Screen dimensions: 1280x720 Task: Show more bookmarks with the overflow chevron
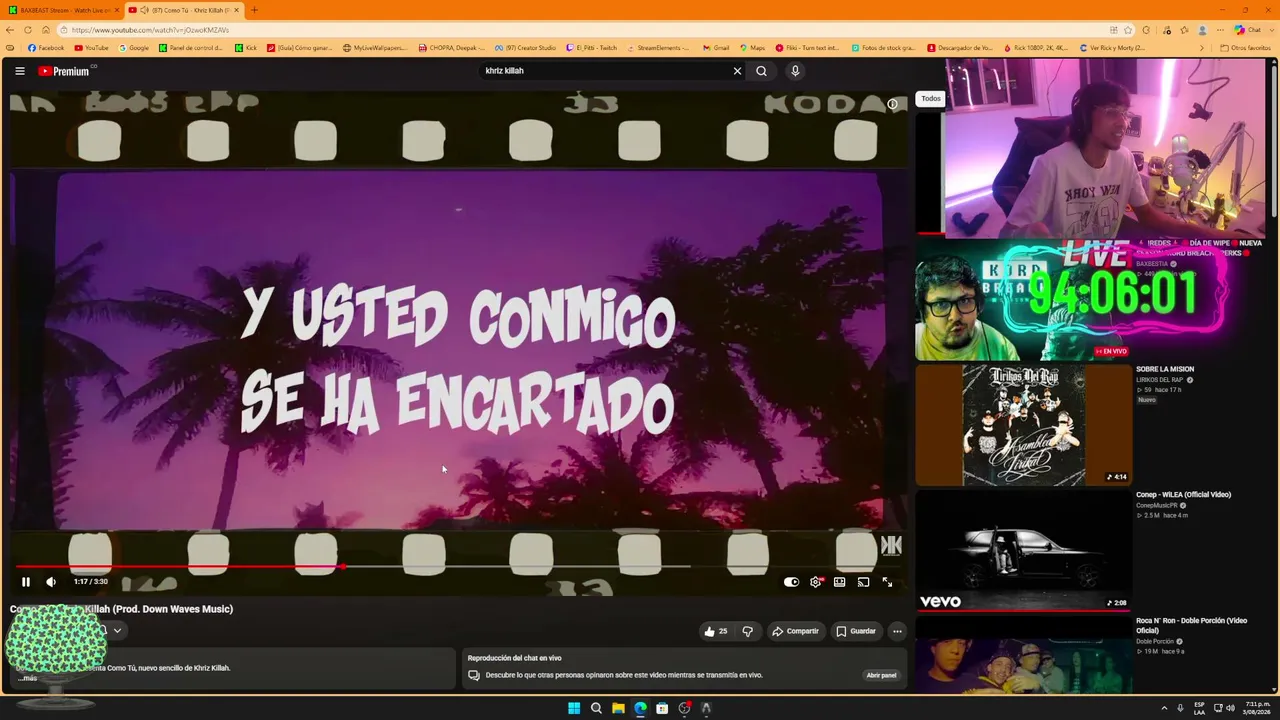1202,48
